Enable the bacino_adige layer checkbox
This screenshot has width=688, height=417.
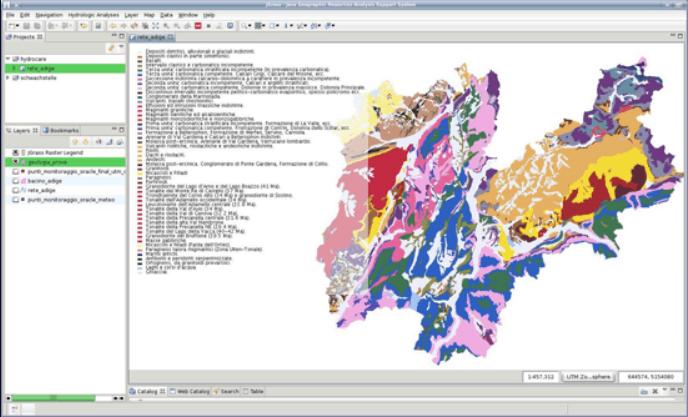(16, 181)
